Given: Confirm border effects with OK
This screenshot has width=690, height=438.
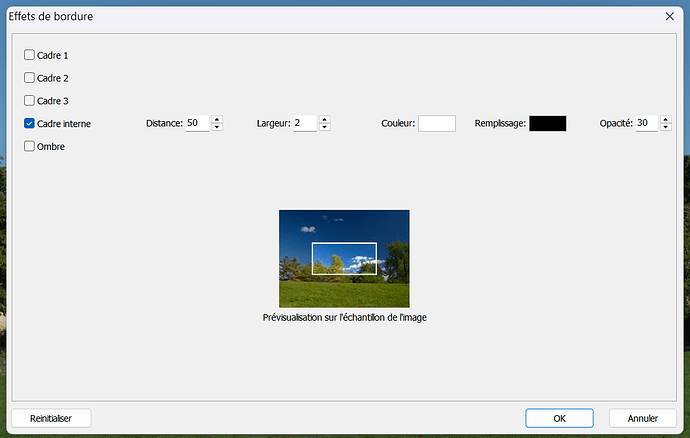Looking at the screenshot, I should point(559,418).
